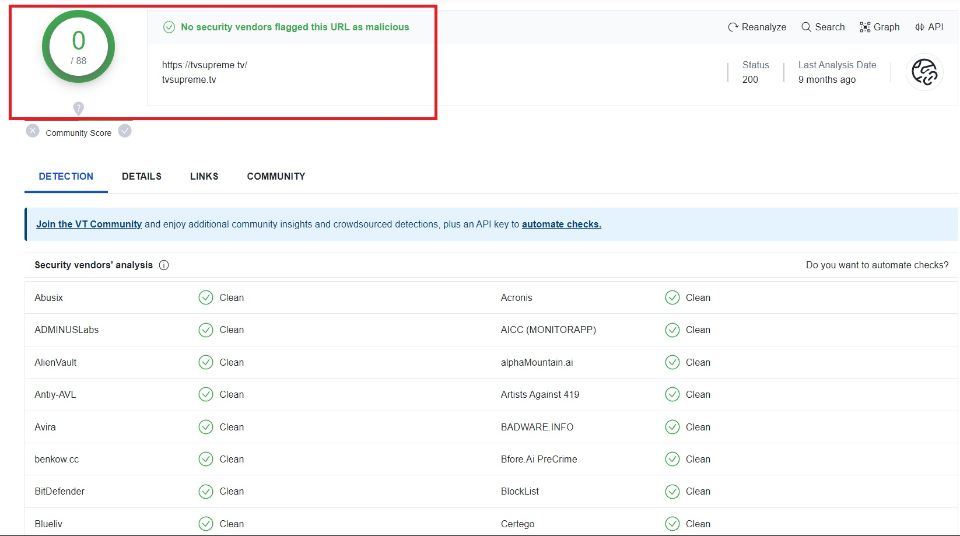The height and width of the screenshot is (536, 960).
Task: Click the Clean check icon for AlienVault
Action: [206, 362]
